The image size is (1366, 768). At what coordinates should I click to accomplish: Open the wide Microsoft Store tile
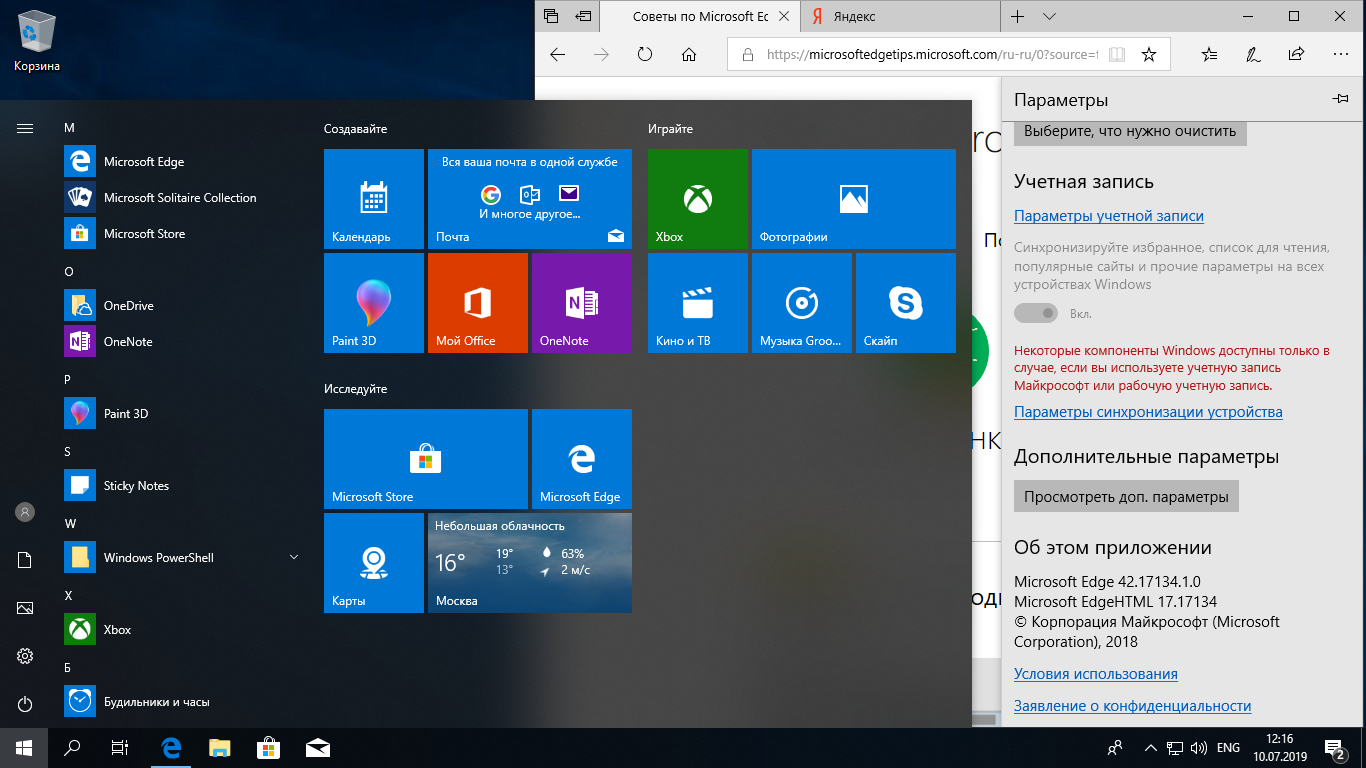(x=426, y=459)
